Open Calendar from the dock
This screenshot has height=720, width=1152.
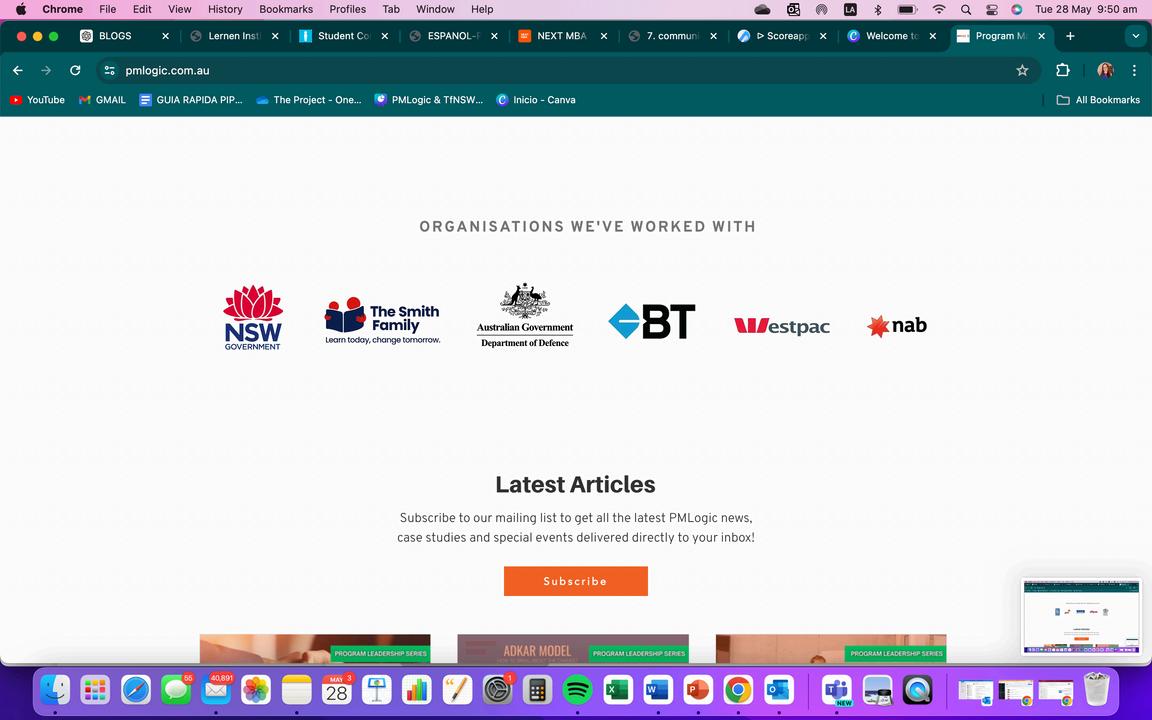pyautogui.click(x=336, y=690)
